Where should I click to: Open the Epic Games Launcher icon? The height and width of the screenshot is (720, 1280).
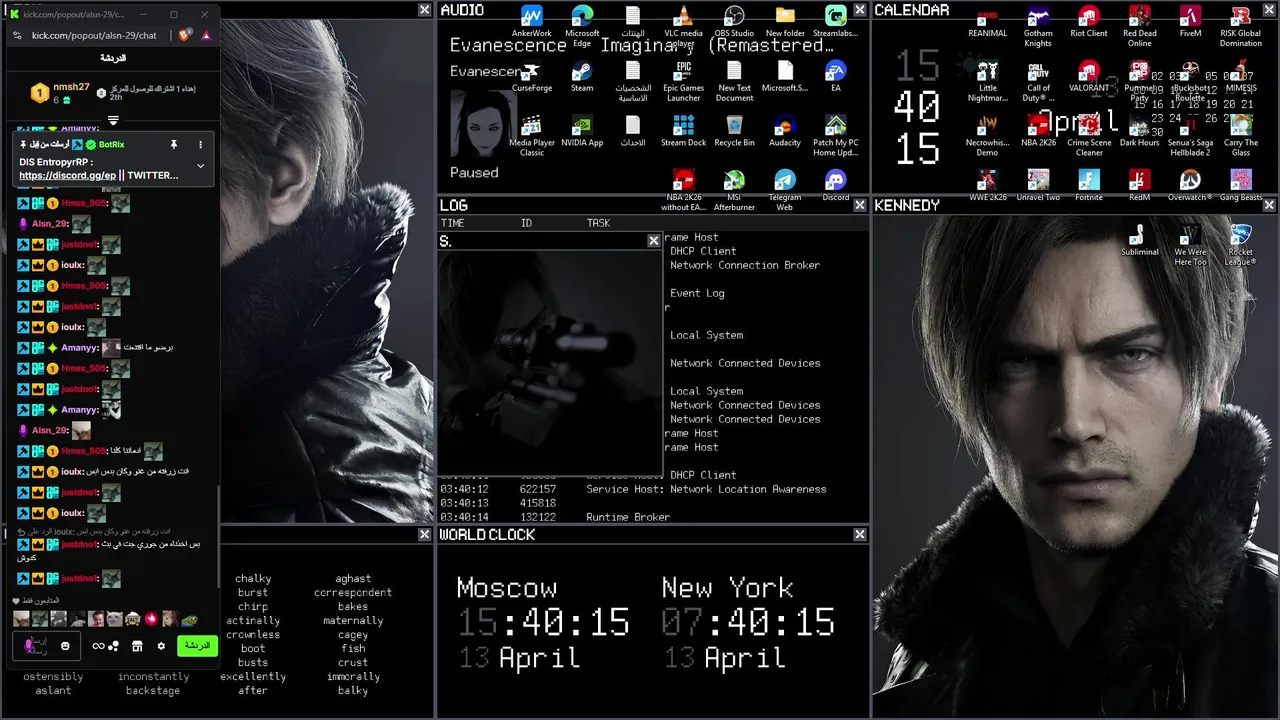(x=683, y=82)
